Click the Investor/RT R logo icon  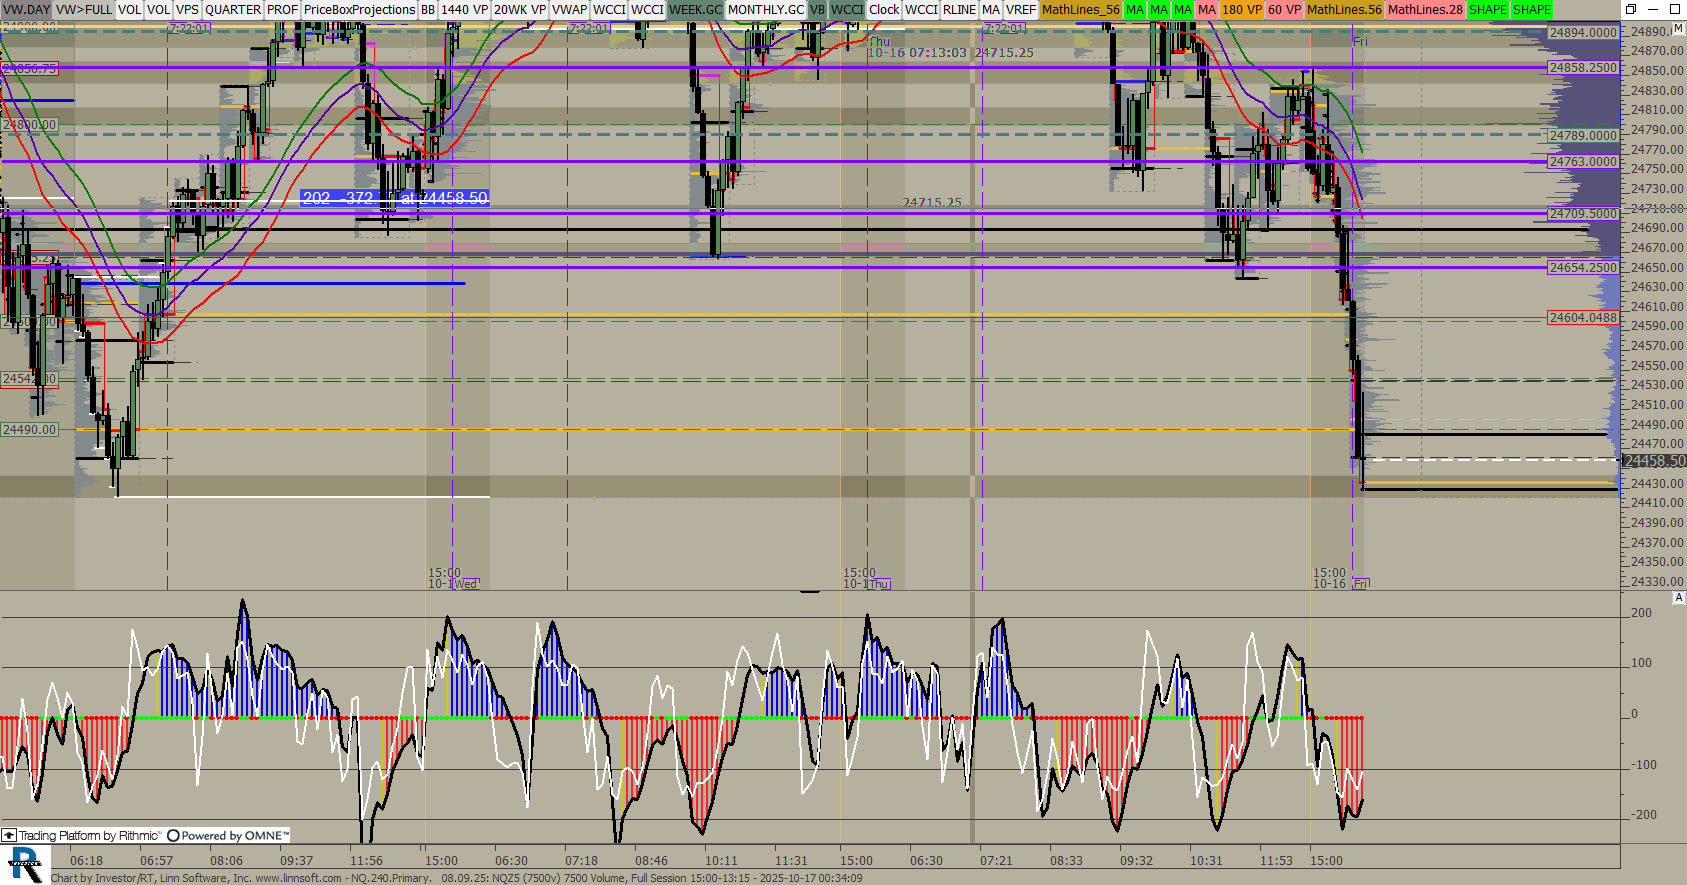(25, 864)
